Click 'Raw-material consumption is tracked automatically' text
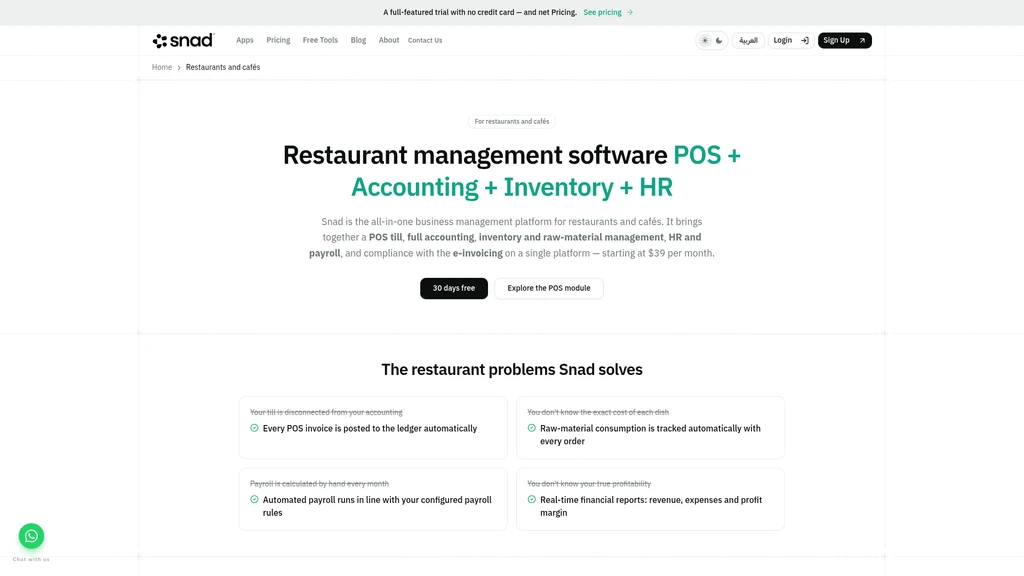This screenshot has height=576, width=1024. [x=650, y=435]
